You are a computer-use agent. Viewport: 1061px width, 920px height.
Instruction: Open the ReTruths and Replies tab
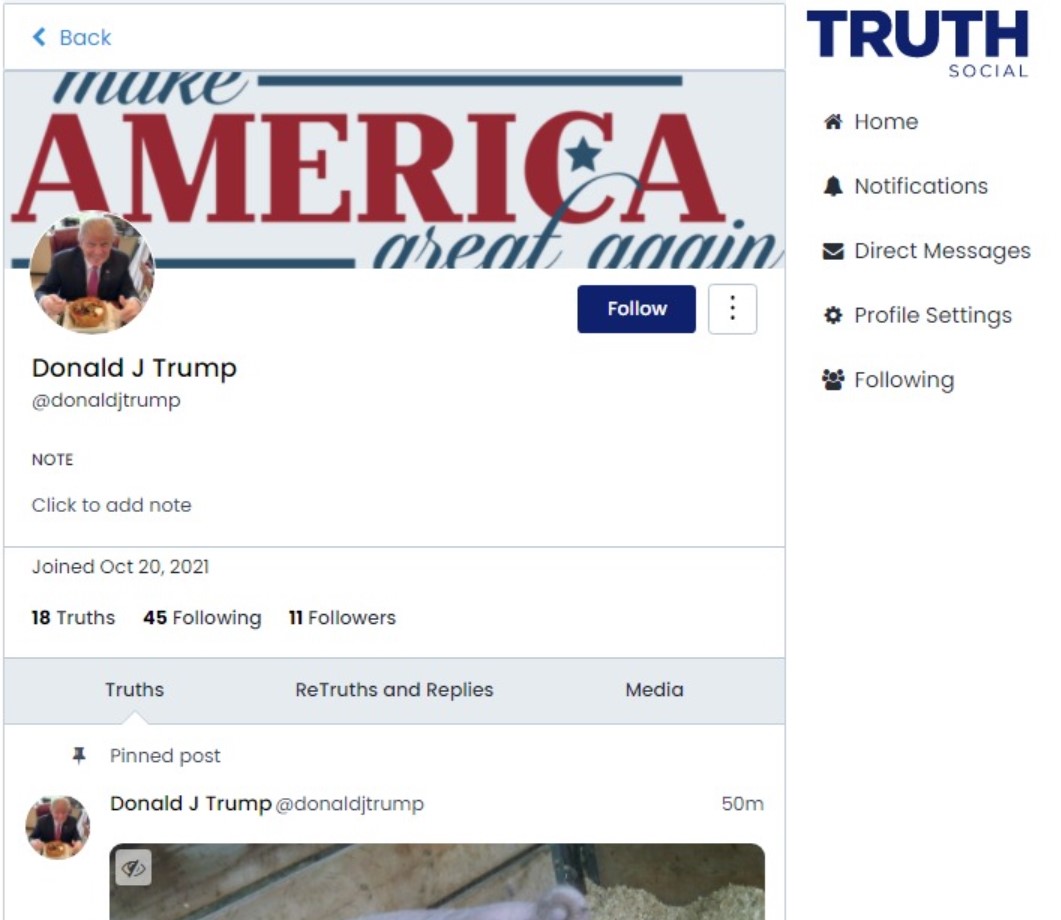tap(394, 690)
